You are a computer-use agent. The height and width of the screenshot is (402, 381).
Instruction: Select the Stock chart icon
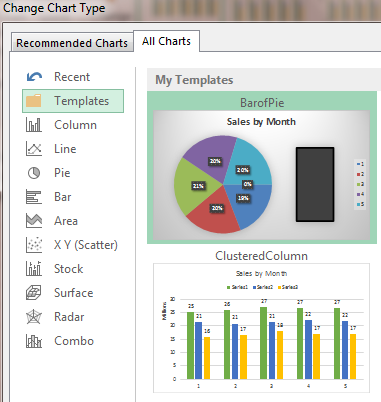pyautogui.click(x=34, y=269)
